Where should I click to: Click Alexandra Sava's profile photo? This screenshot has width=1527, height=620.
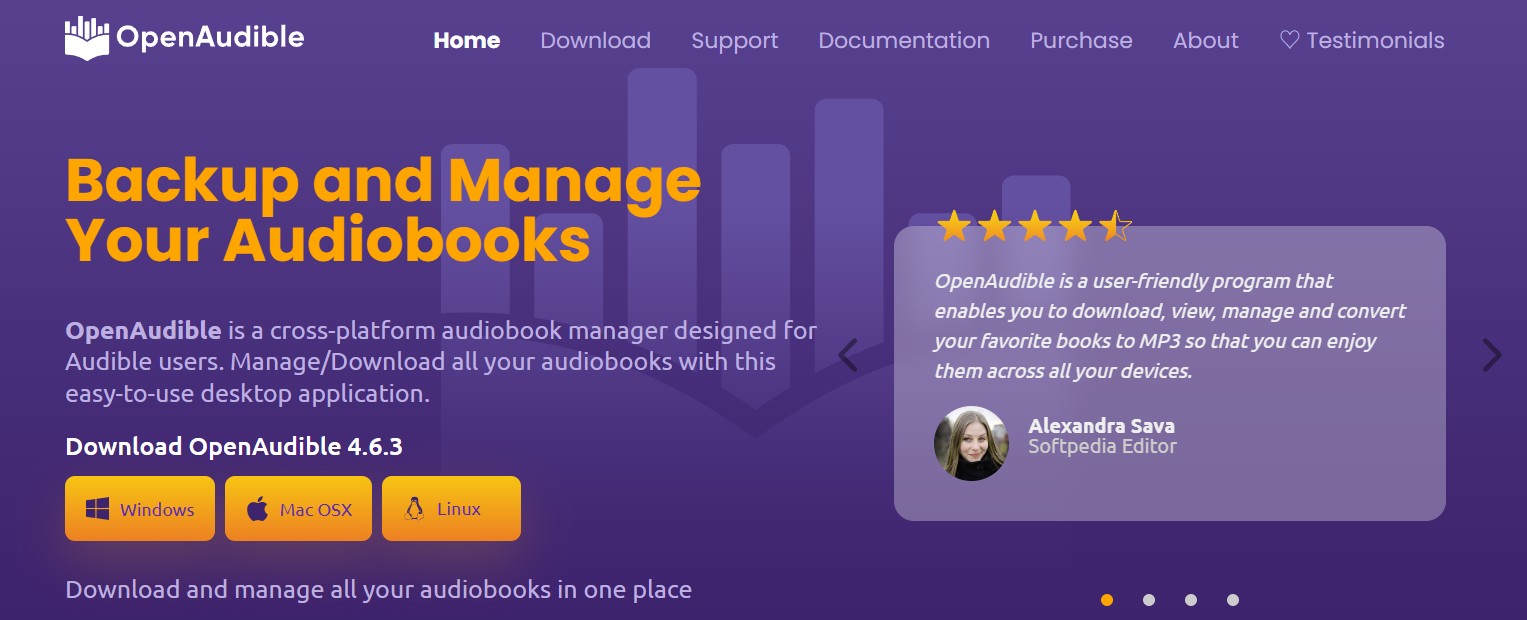[971, 443]
